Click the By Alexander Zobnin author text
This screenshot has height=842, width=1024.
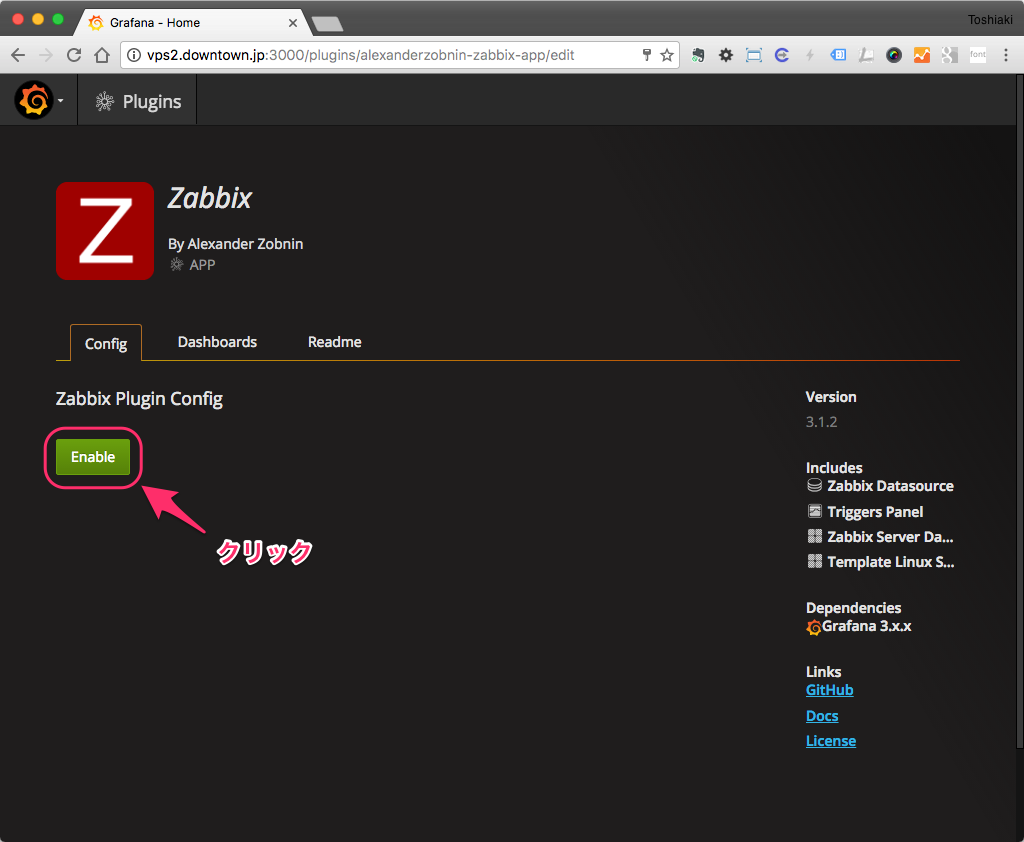point(236,244)
